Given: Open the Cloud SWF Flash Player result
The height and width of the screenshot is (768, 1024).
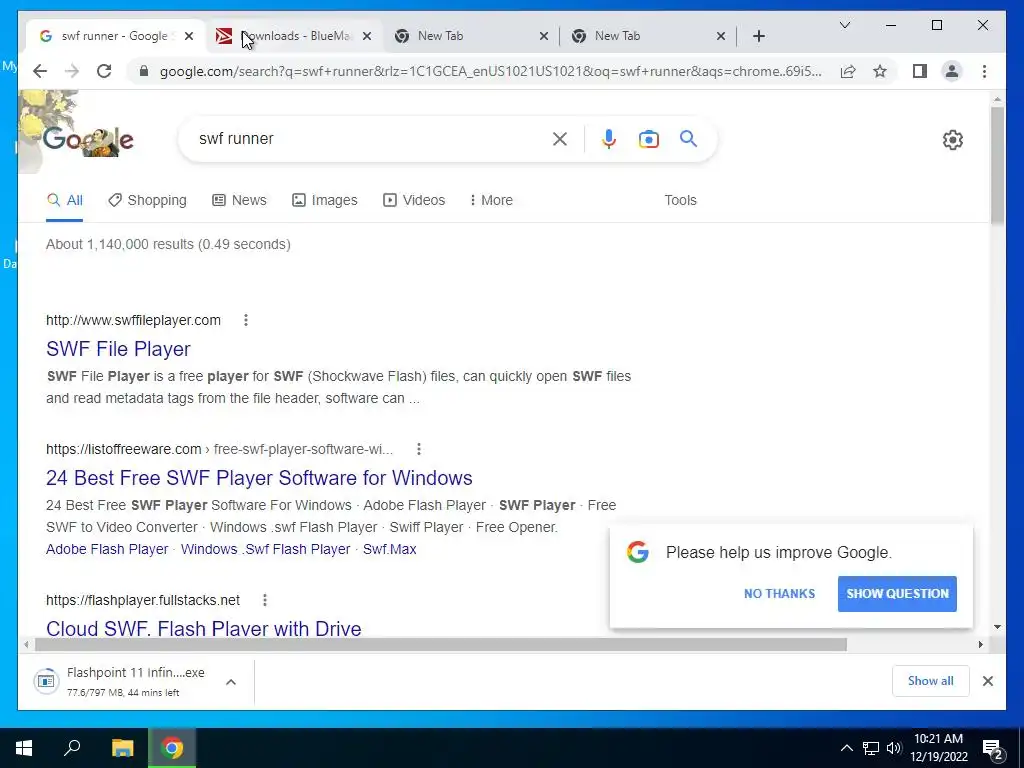Looking at the screenshot, I should pos(204,628).
